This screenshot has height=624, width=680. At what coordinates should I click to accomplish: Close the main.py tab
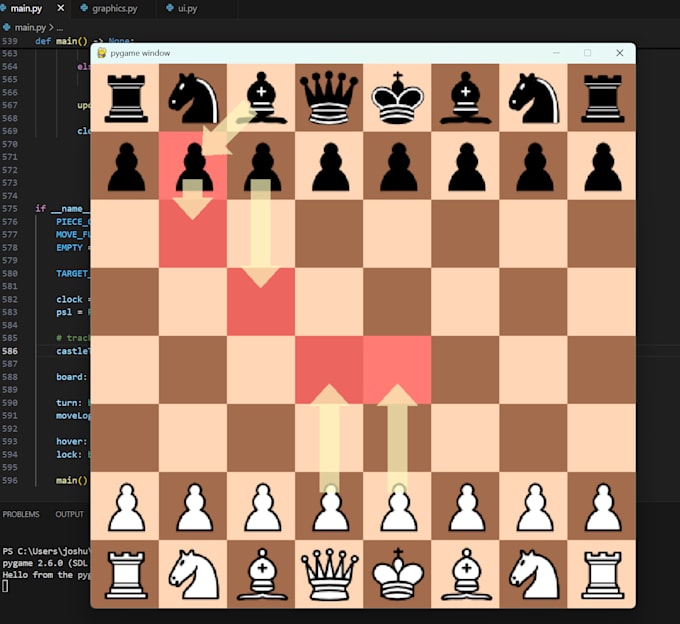coord(61,8)
